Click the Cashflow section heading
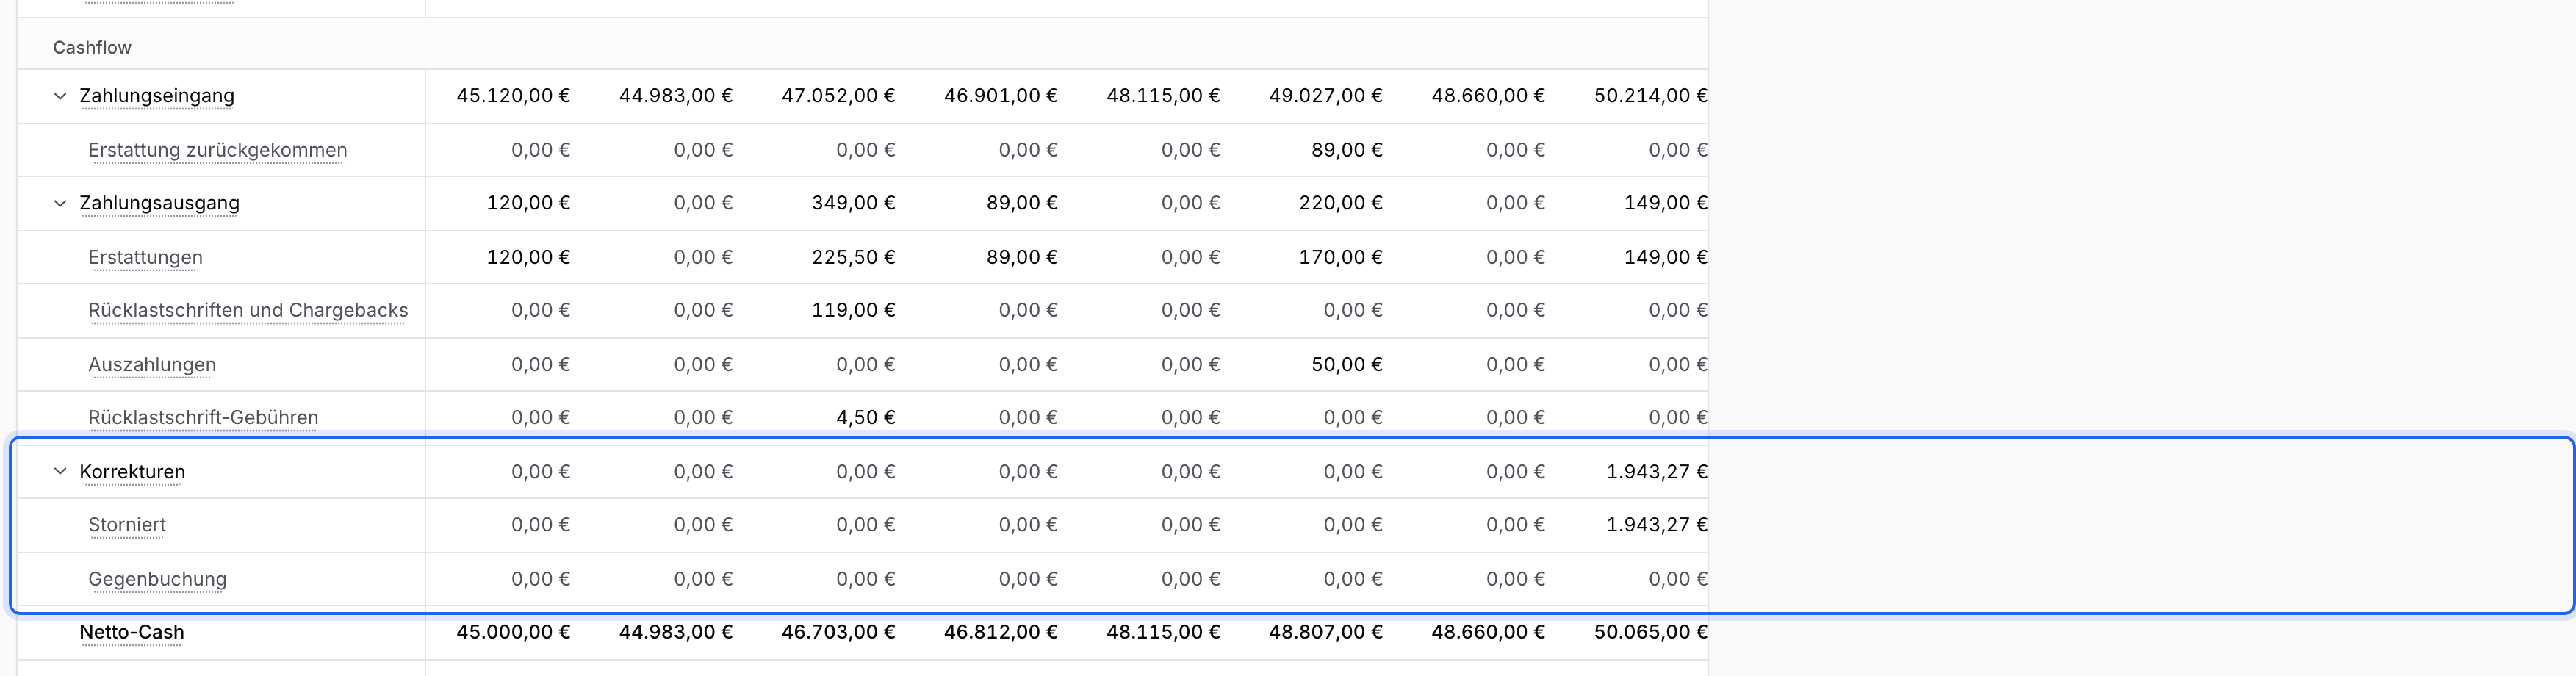Image resolution: width=2576 pixels, height=676 pixels. [x=92, y=47]
